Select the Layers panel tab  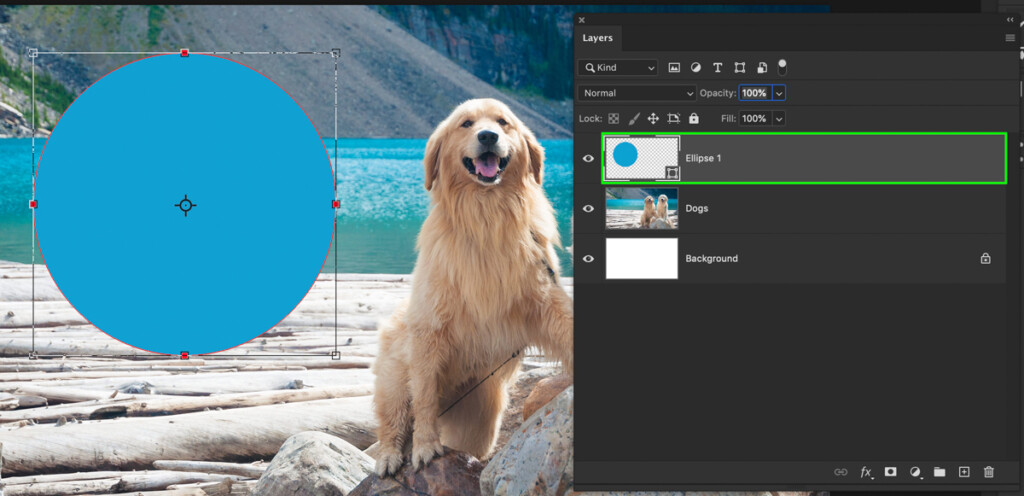coord(598,38)
